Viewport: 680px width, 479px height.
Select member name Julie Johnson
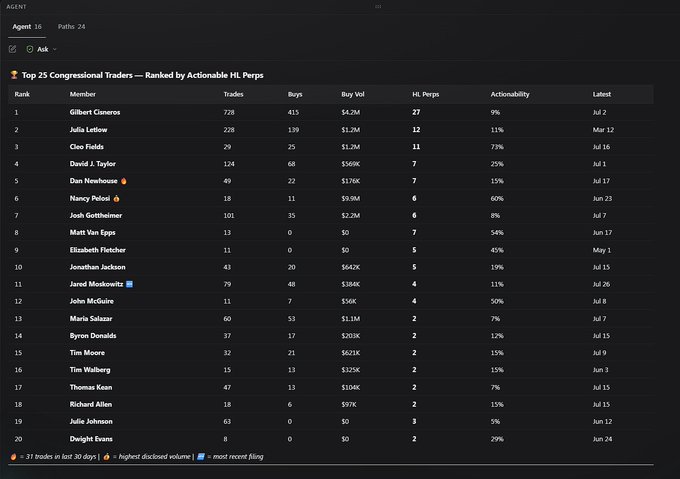click(91, 421)
